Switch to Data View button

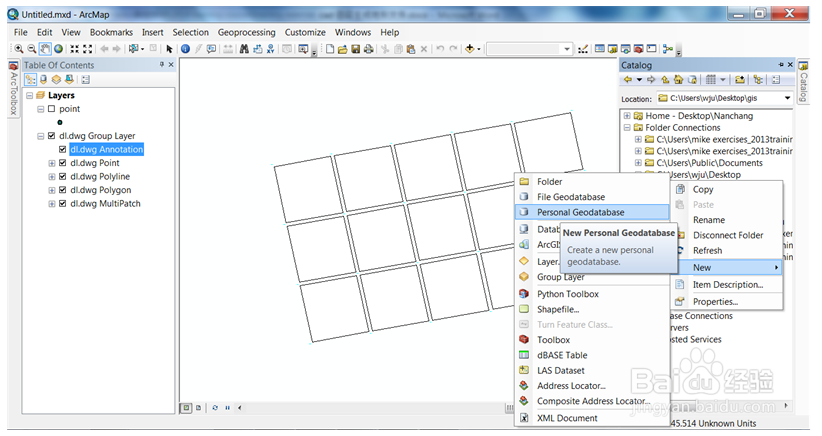pyautogui.click(x=186, y=408)
